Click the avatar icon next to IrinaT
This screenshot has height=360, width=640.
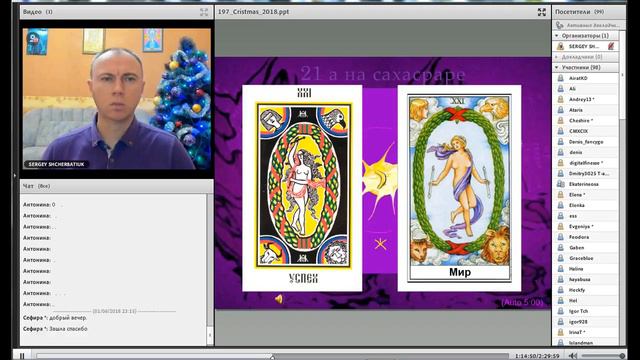pyautogui.click(x=560, y=332)
